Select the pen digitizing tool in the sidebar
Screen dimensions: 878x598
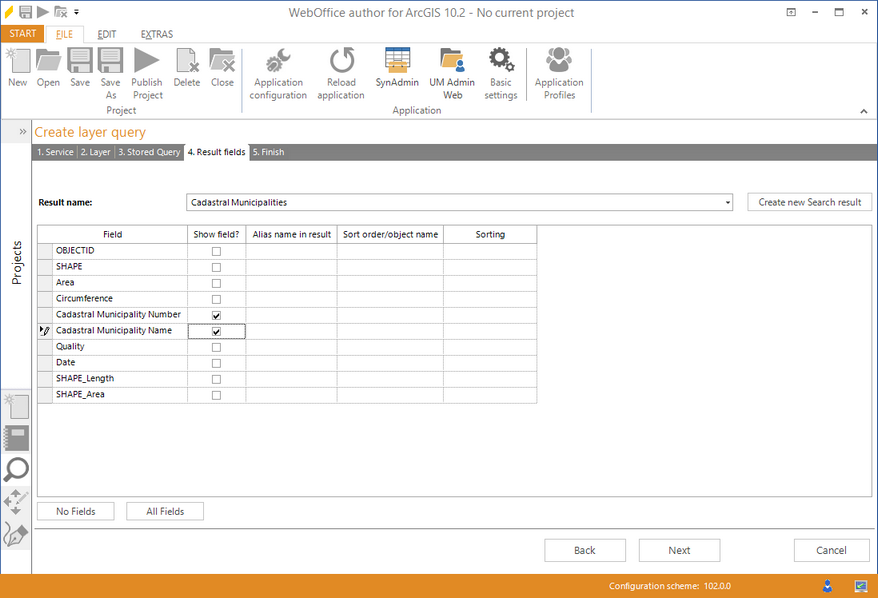[16, 535]
